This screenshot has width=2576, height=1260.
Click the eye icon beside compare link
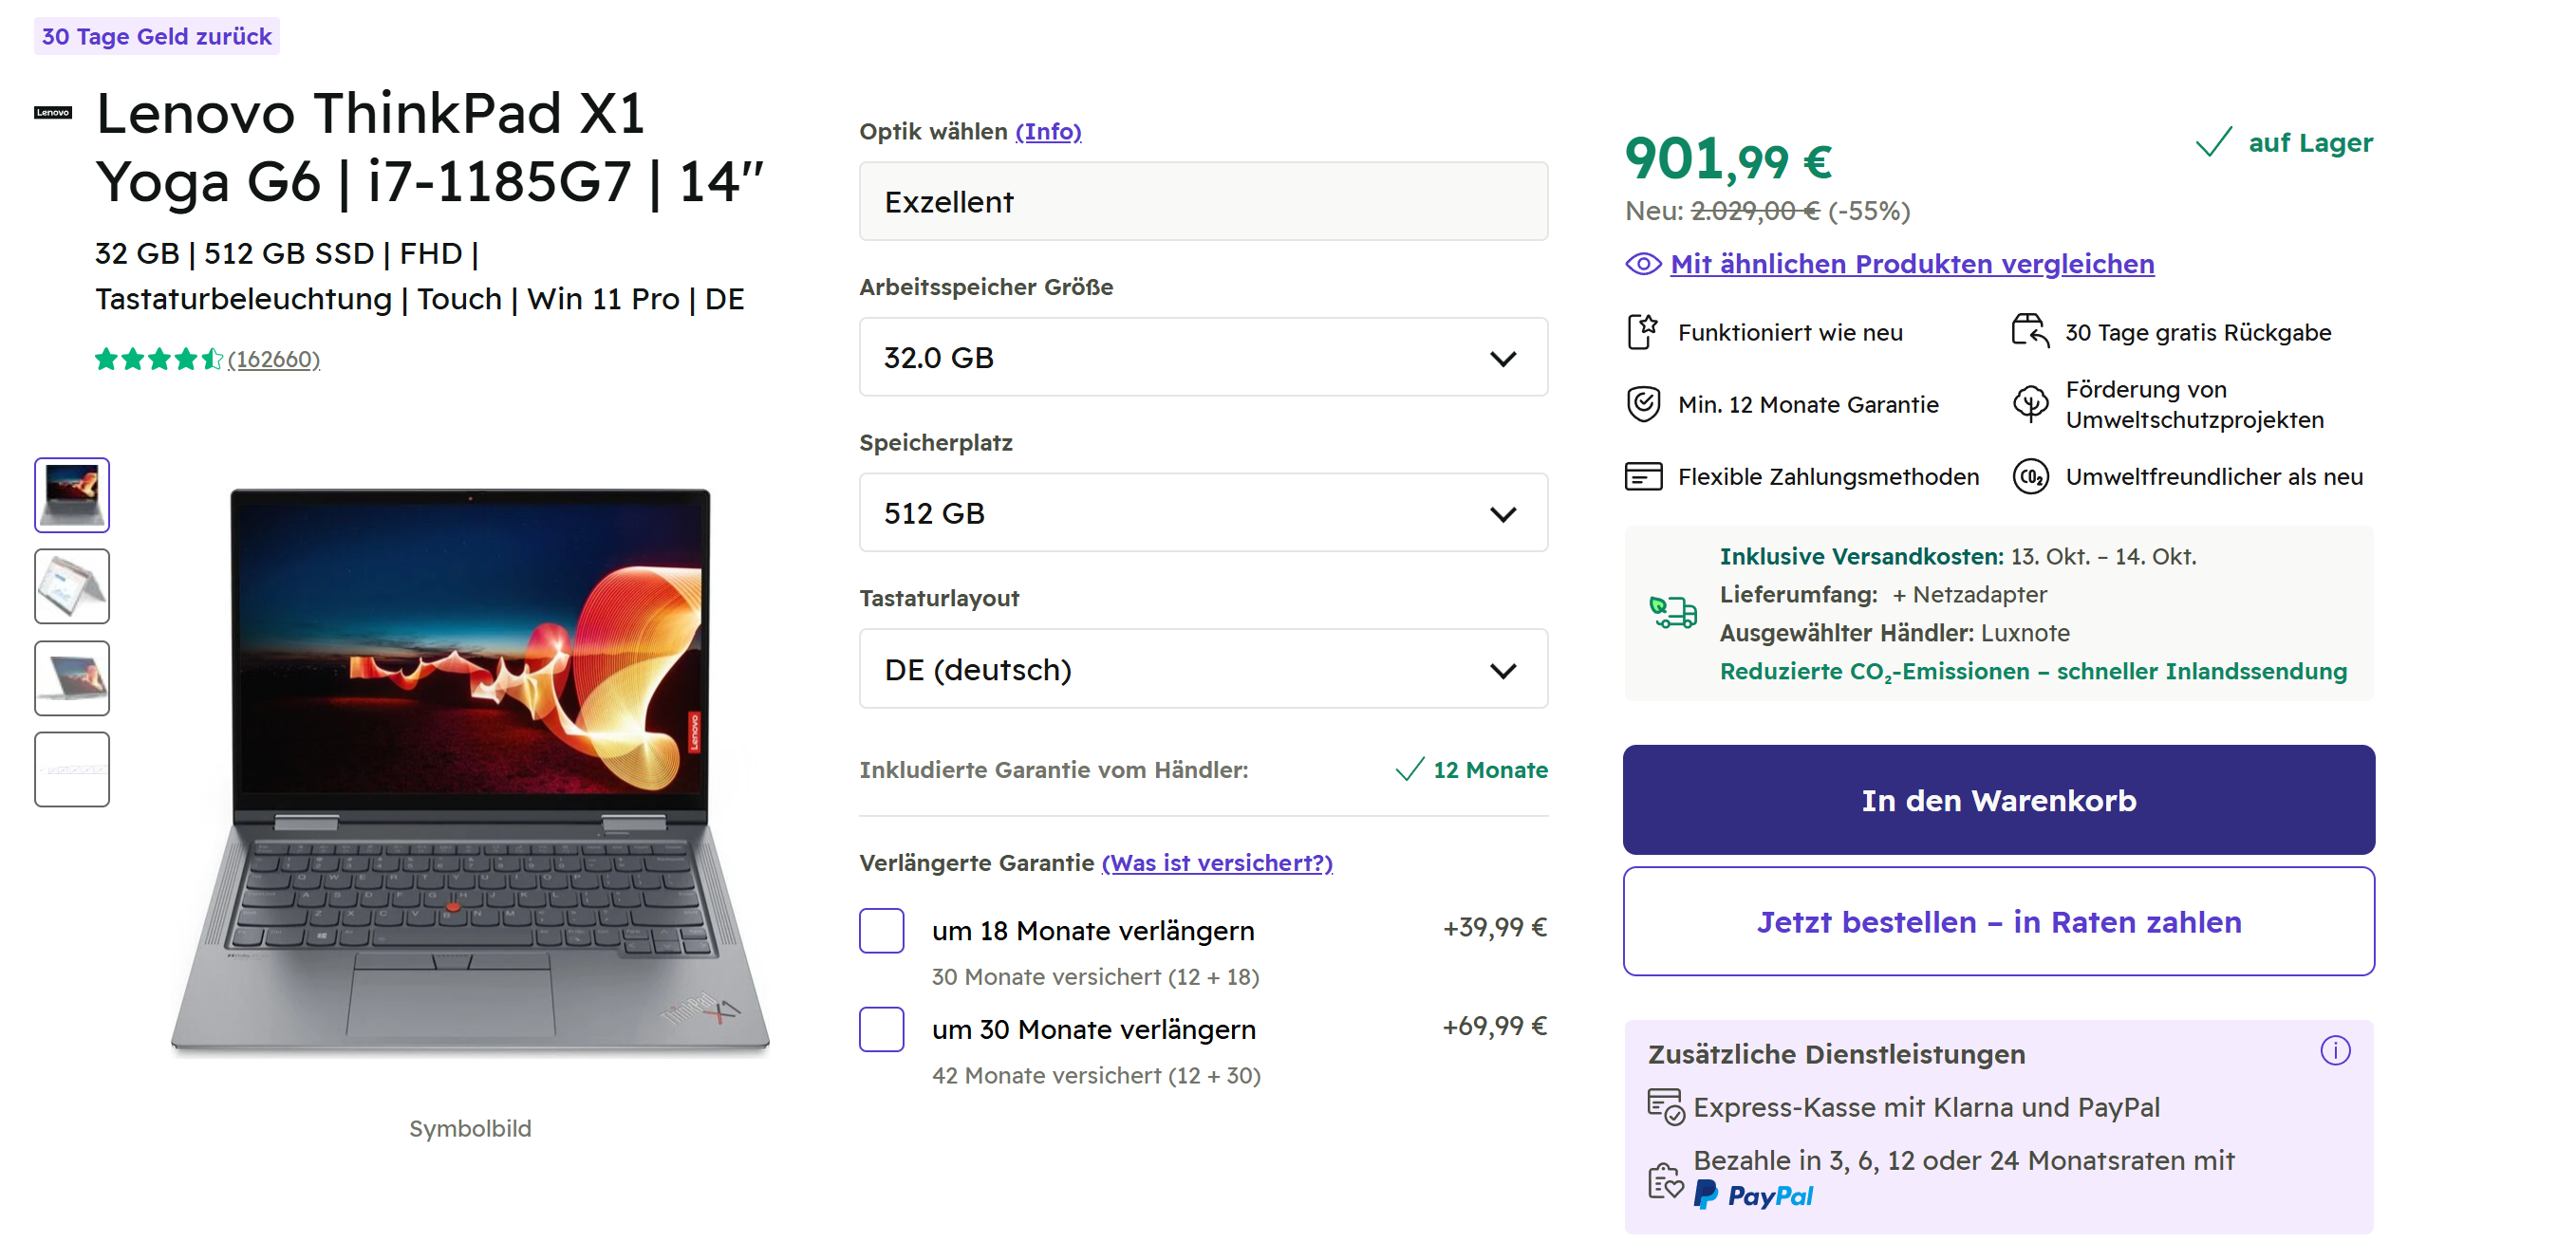pyautogui.click(x=1643, y=264)
